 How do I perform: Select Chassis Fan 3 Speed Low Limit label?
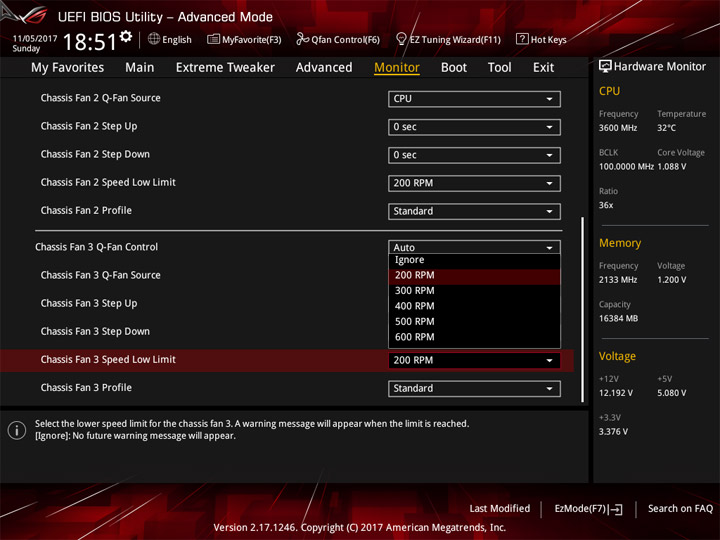tap(108, 360)
